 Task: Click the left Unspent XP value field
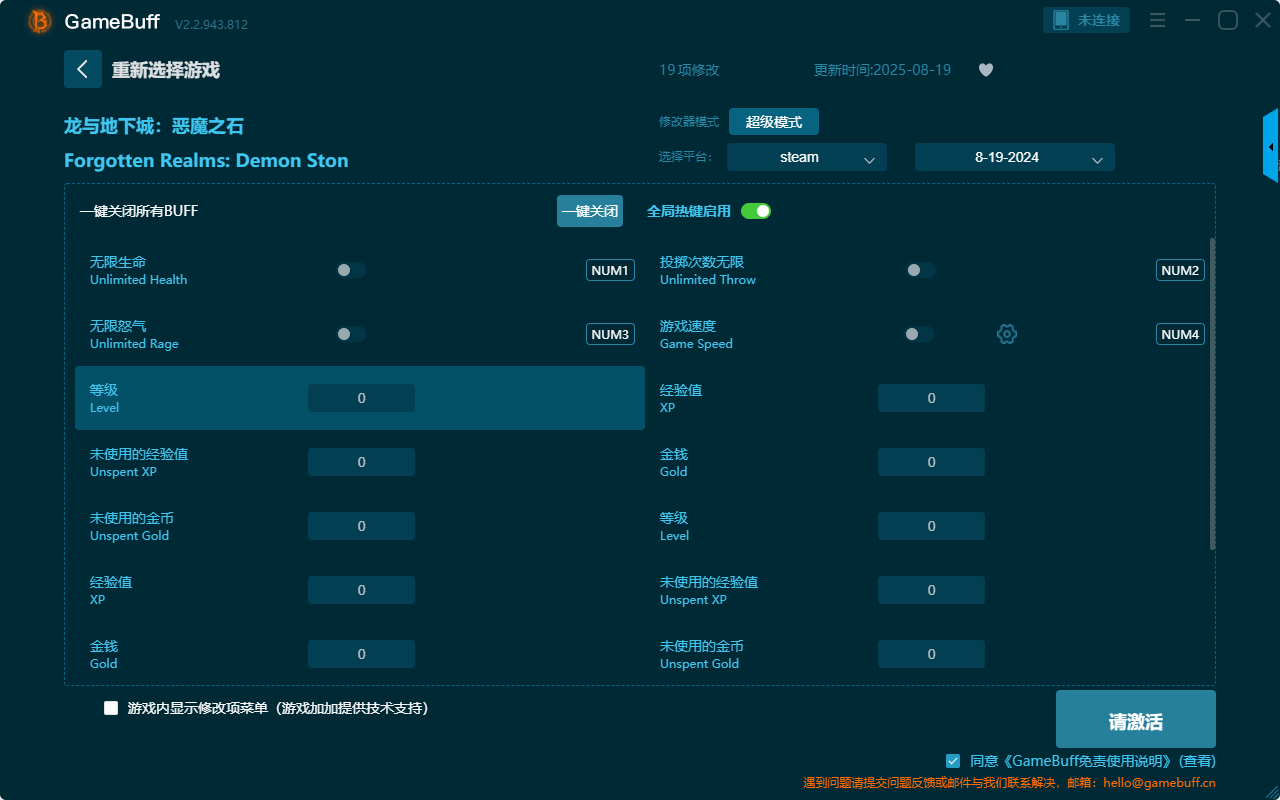[x=361, y=462]
